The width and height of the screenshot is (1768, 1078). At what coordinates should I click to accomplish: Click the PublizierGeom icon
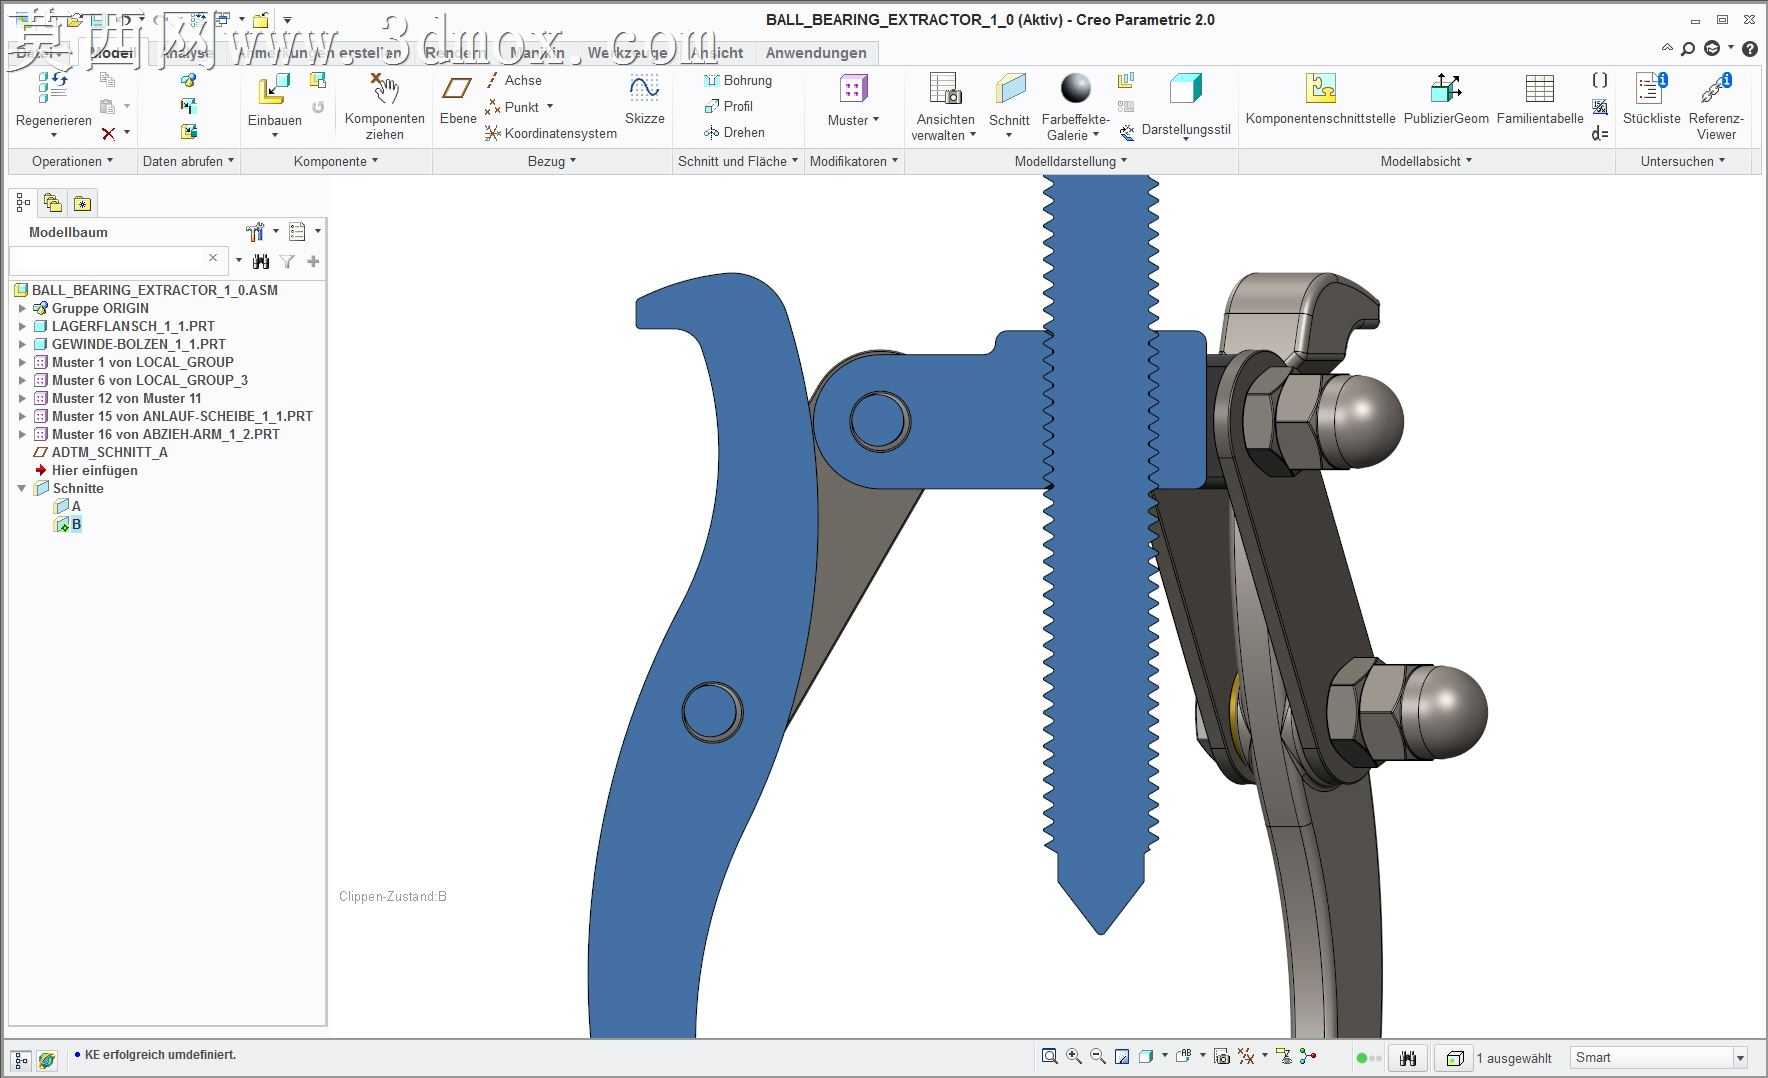coord(1446,89)
